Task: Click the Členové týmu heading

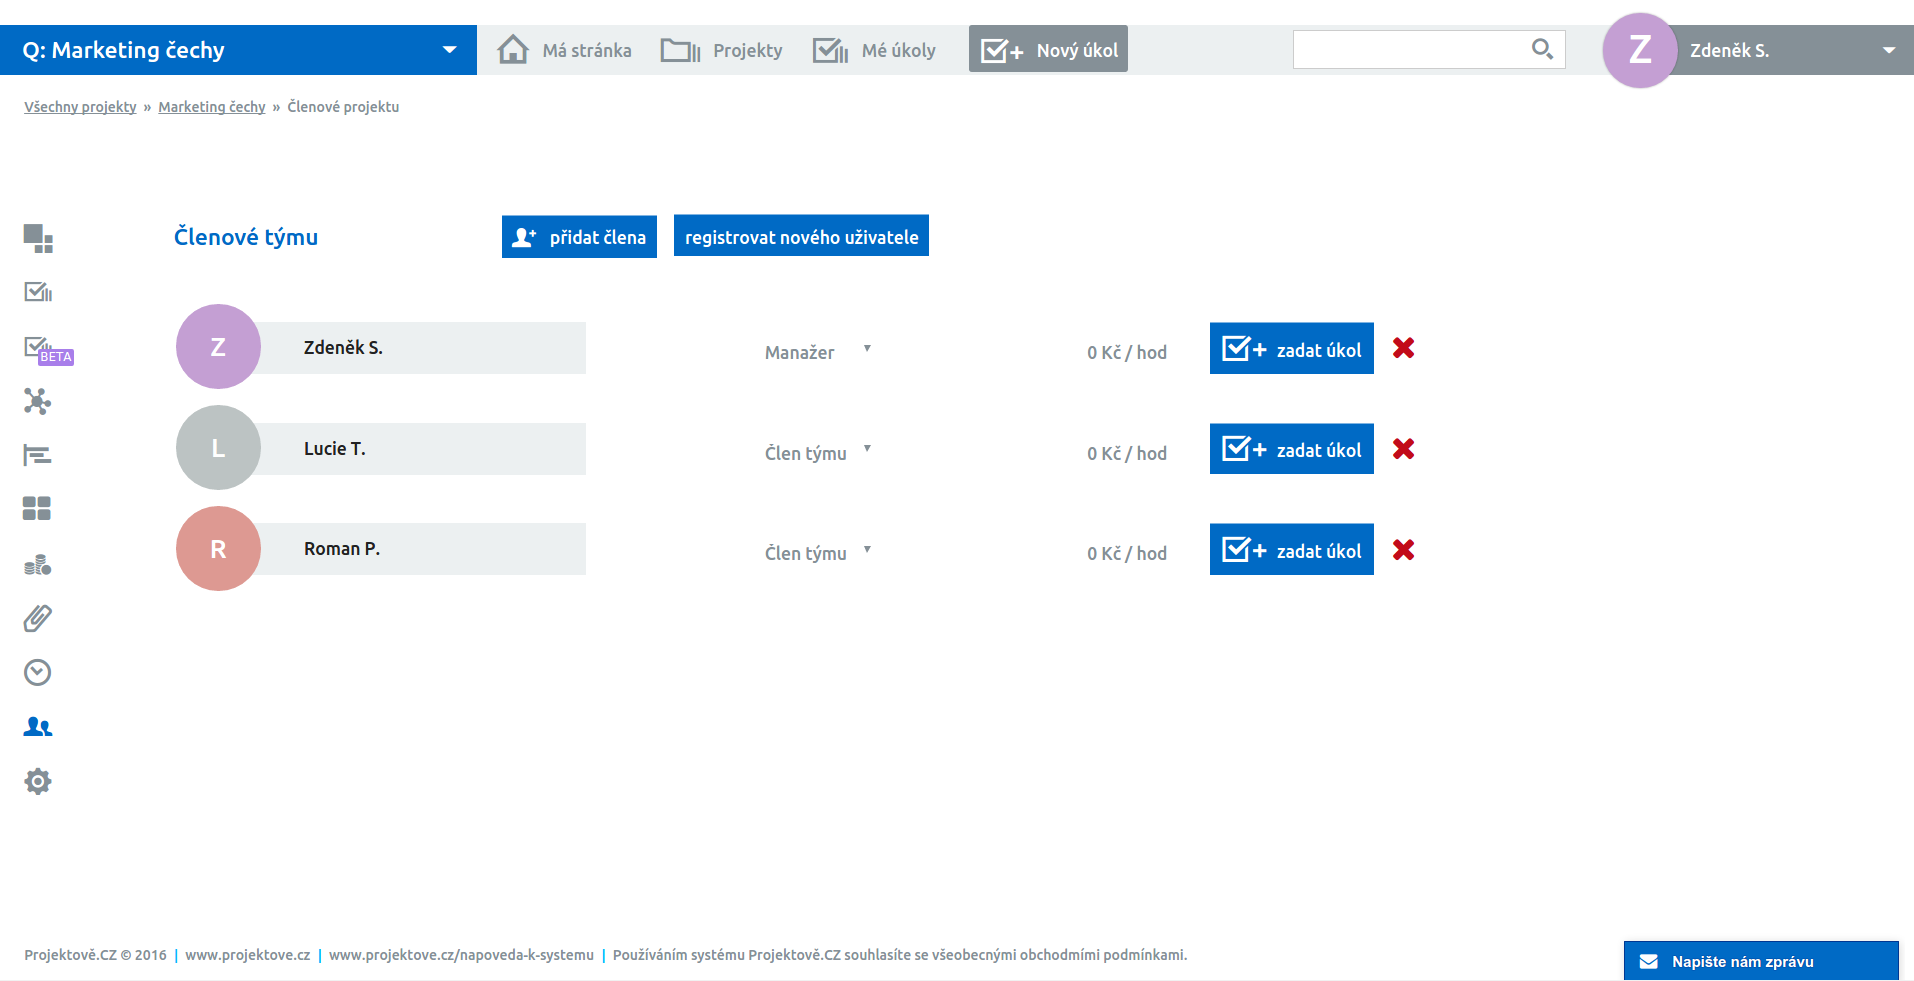Action: click(x=246, y=237)
